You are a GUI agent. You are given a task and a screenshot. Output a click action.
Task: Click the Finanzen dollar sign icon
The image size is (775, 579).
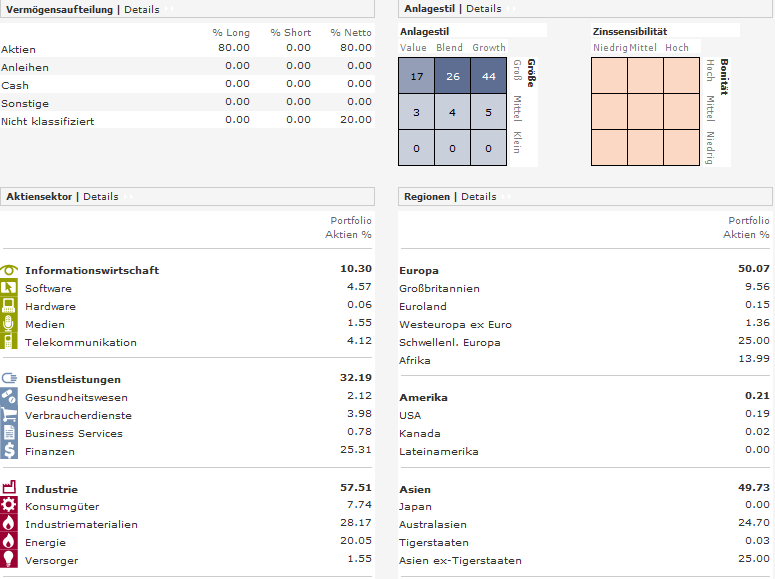pyautogui.click(x=8, y=450)
